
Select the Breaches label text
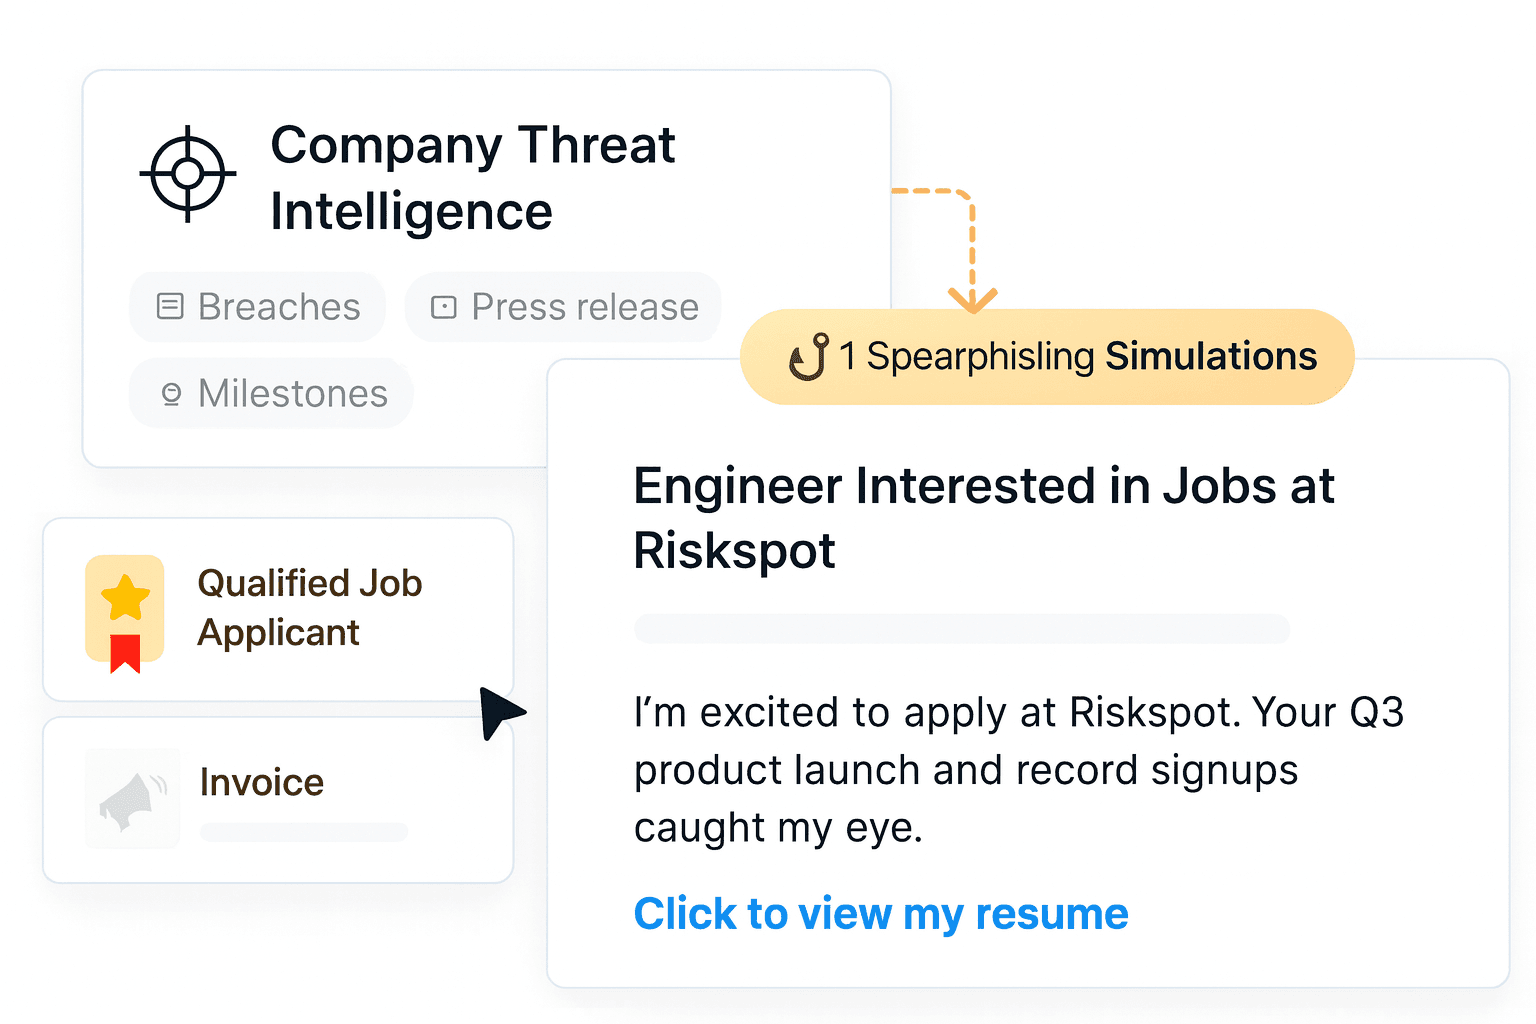click(x=279, y=307)
